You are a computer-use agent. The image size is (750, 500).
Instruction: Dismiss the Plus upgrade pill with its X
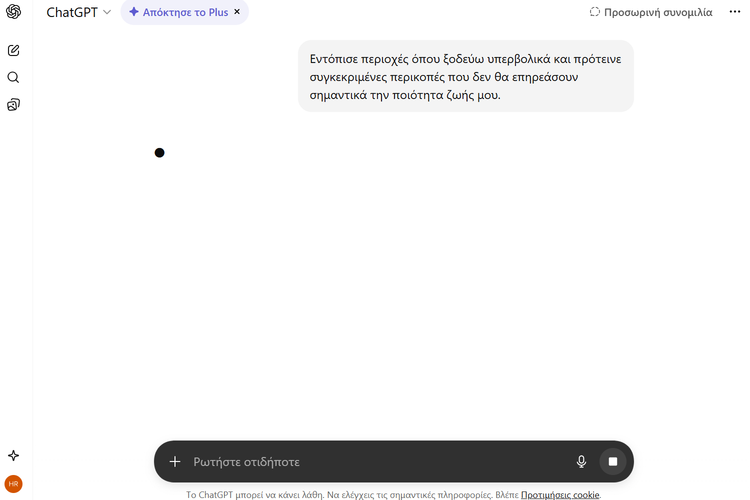[x=237, y=12]
